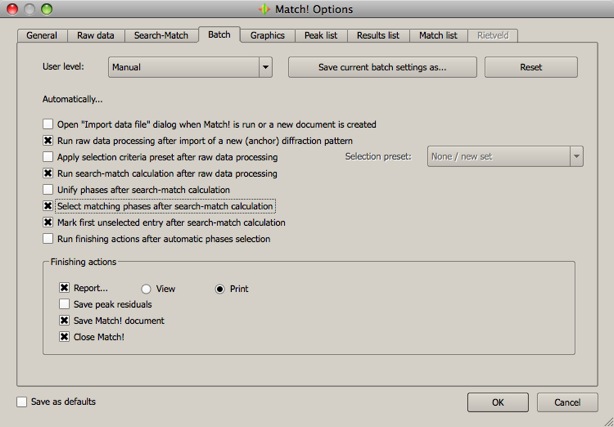Screen dimensions: 614x427
Task: Enable Save peak residuals checkbox
Action: [x=64, y=304]
